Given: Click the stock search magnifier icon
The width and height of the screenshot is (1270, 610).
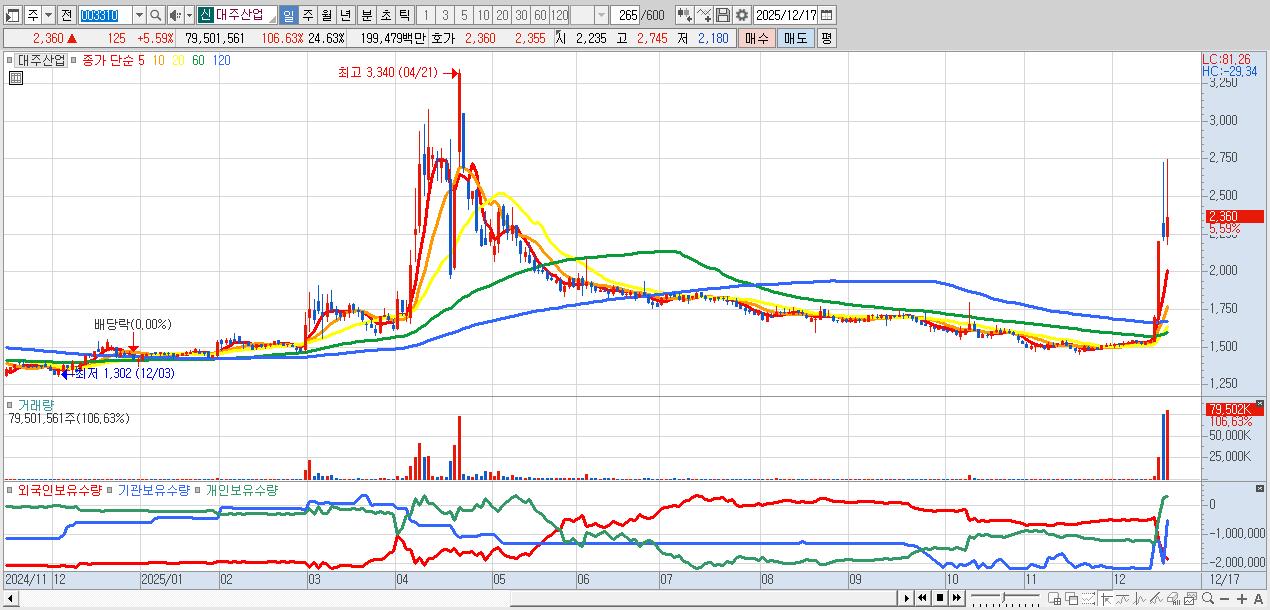Looking at the screenshot, I should [156, 15].
